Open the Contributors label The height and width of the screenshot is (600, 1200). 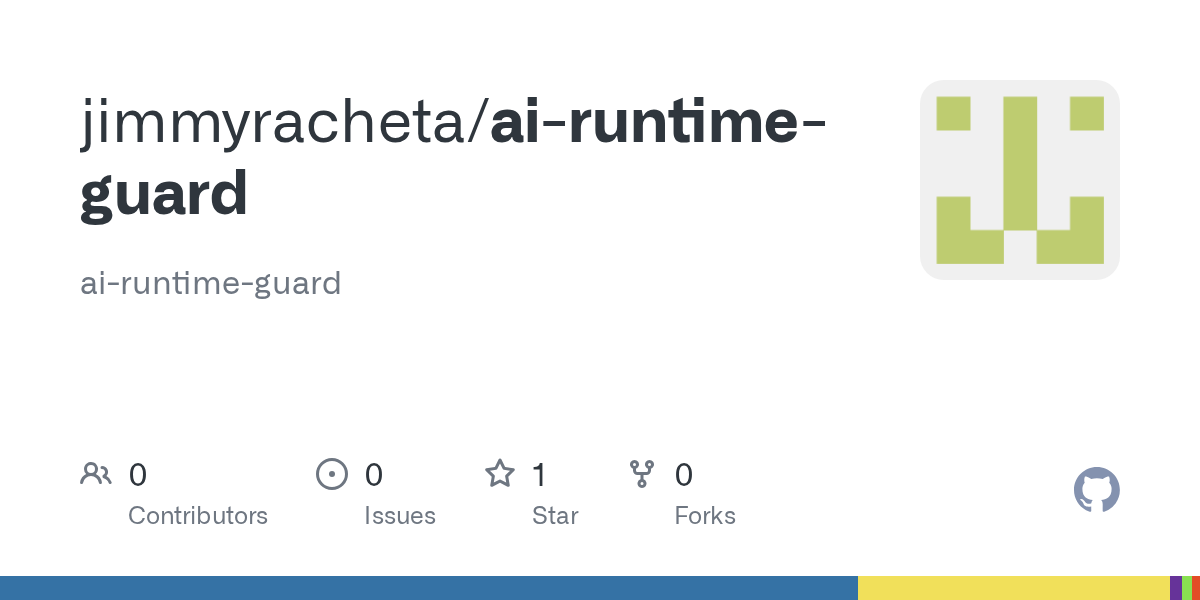[x=198, y=516]
